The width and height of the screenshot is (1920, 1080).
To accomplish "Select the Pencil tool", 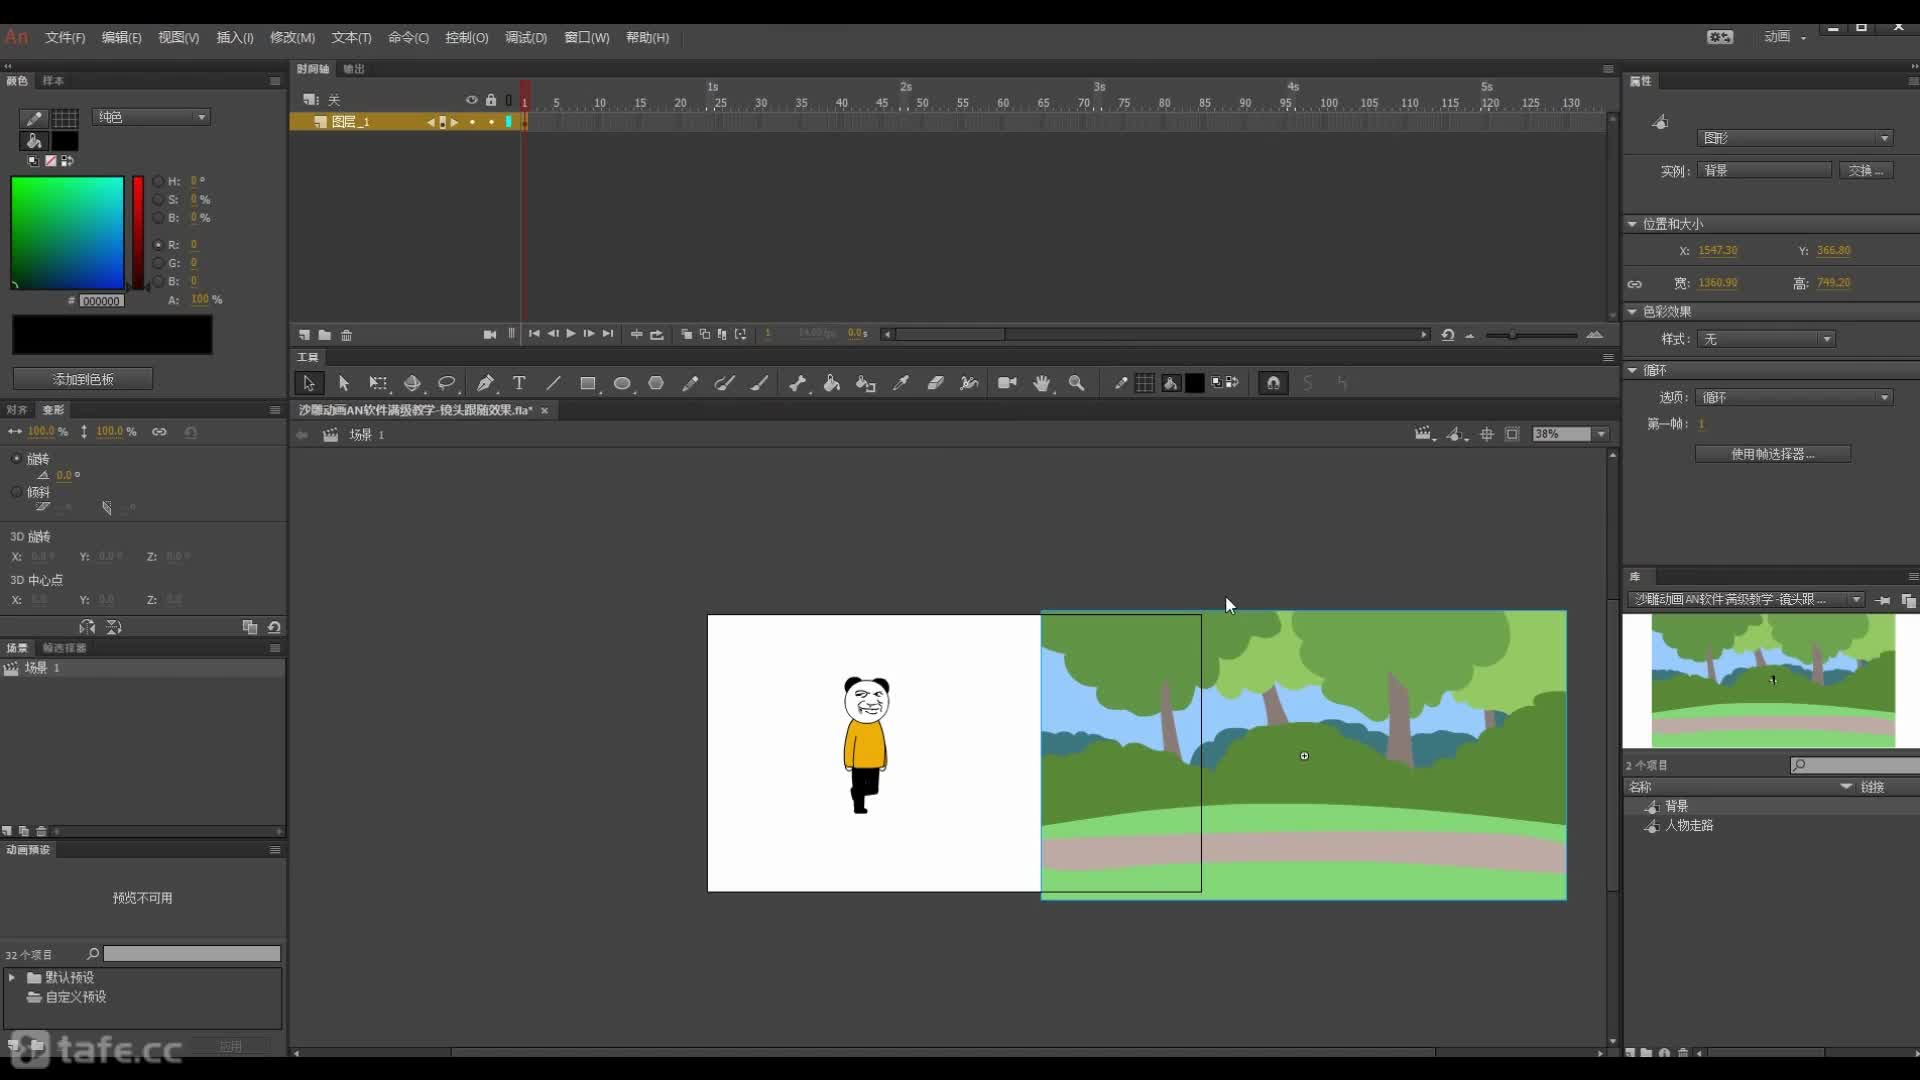I will 690,384.
